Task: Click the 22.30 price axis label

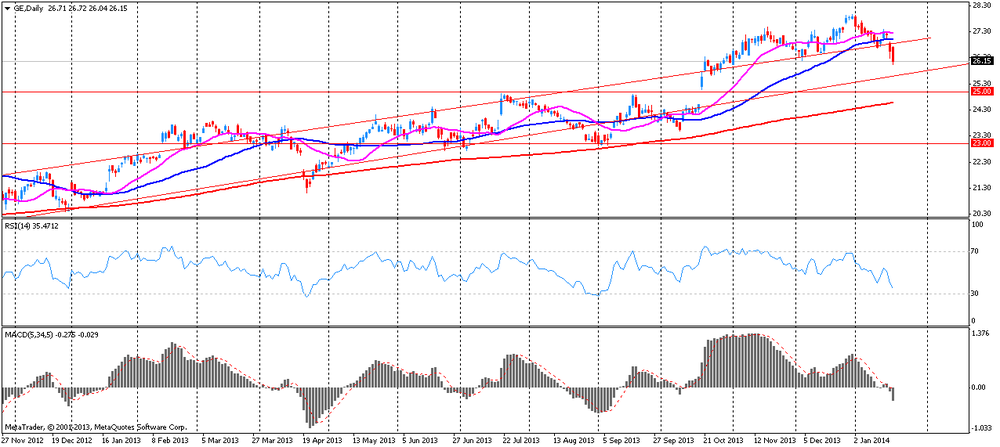Action: [x=980, y=162]
